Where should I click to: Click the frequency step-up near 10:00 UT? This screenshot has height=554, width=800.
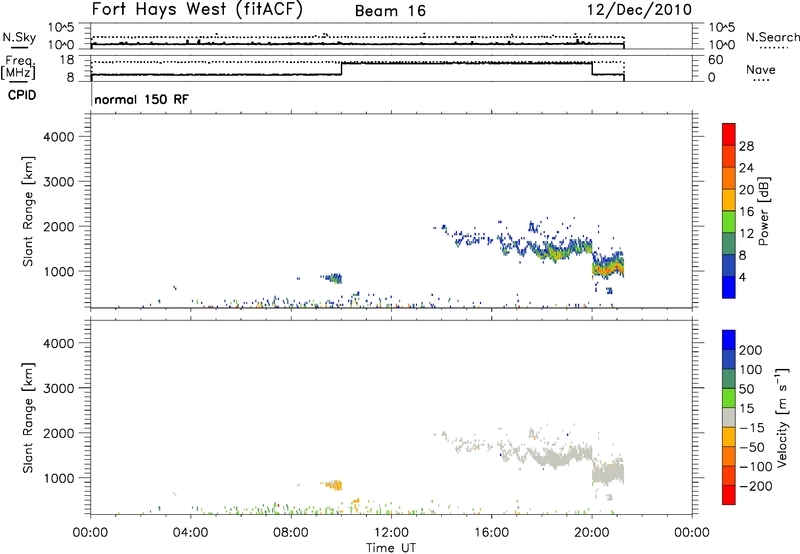click(341, 68)
